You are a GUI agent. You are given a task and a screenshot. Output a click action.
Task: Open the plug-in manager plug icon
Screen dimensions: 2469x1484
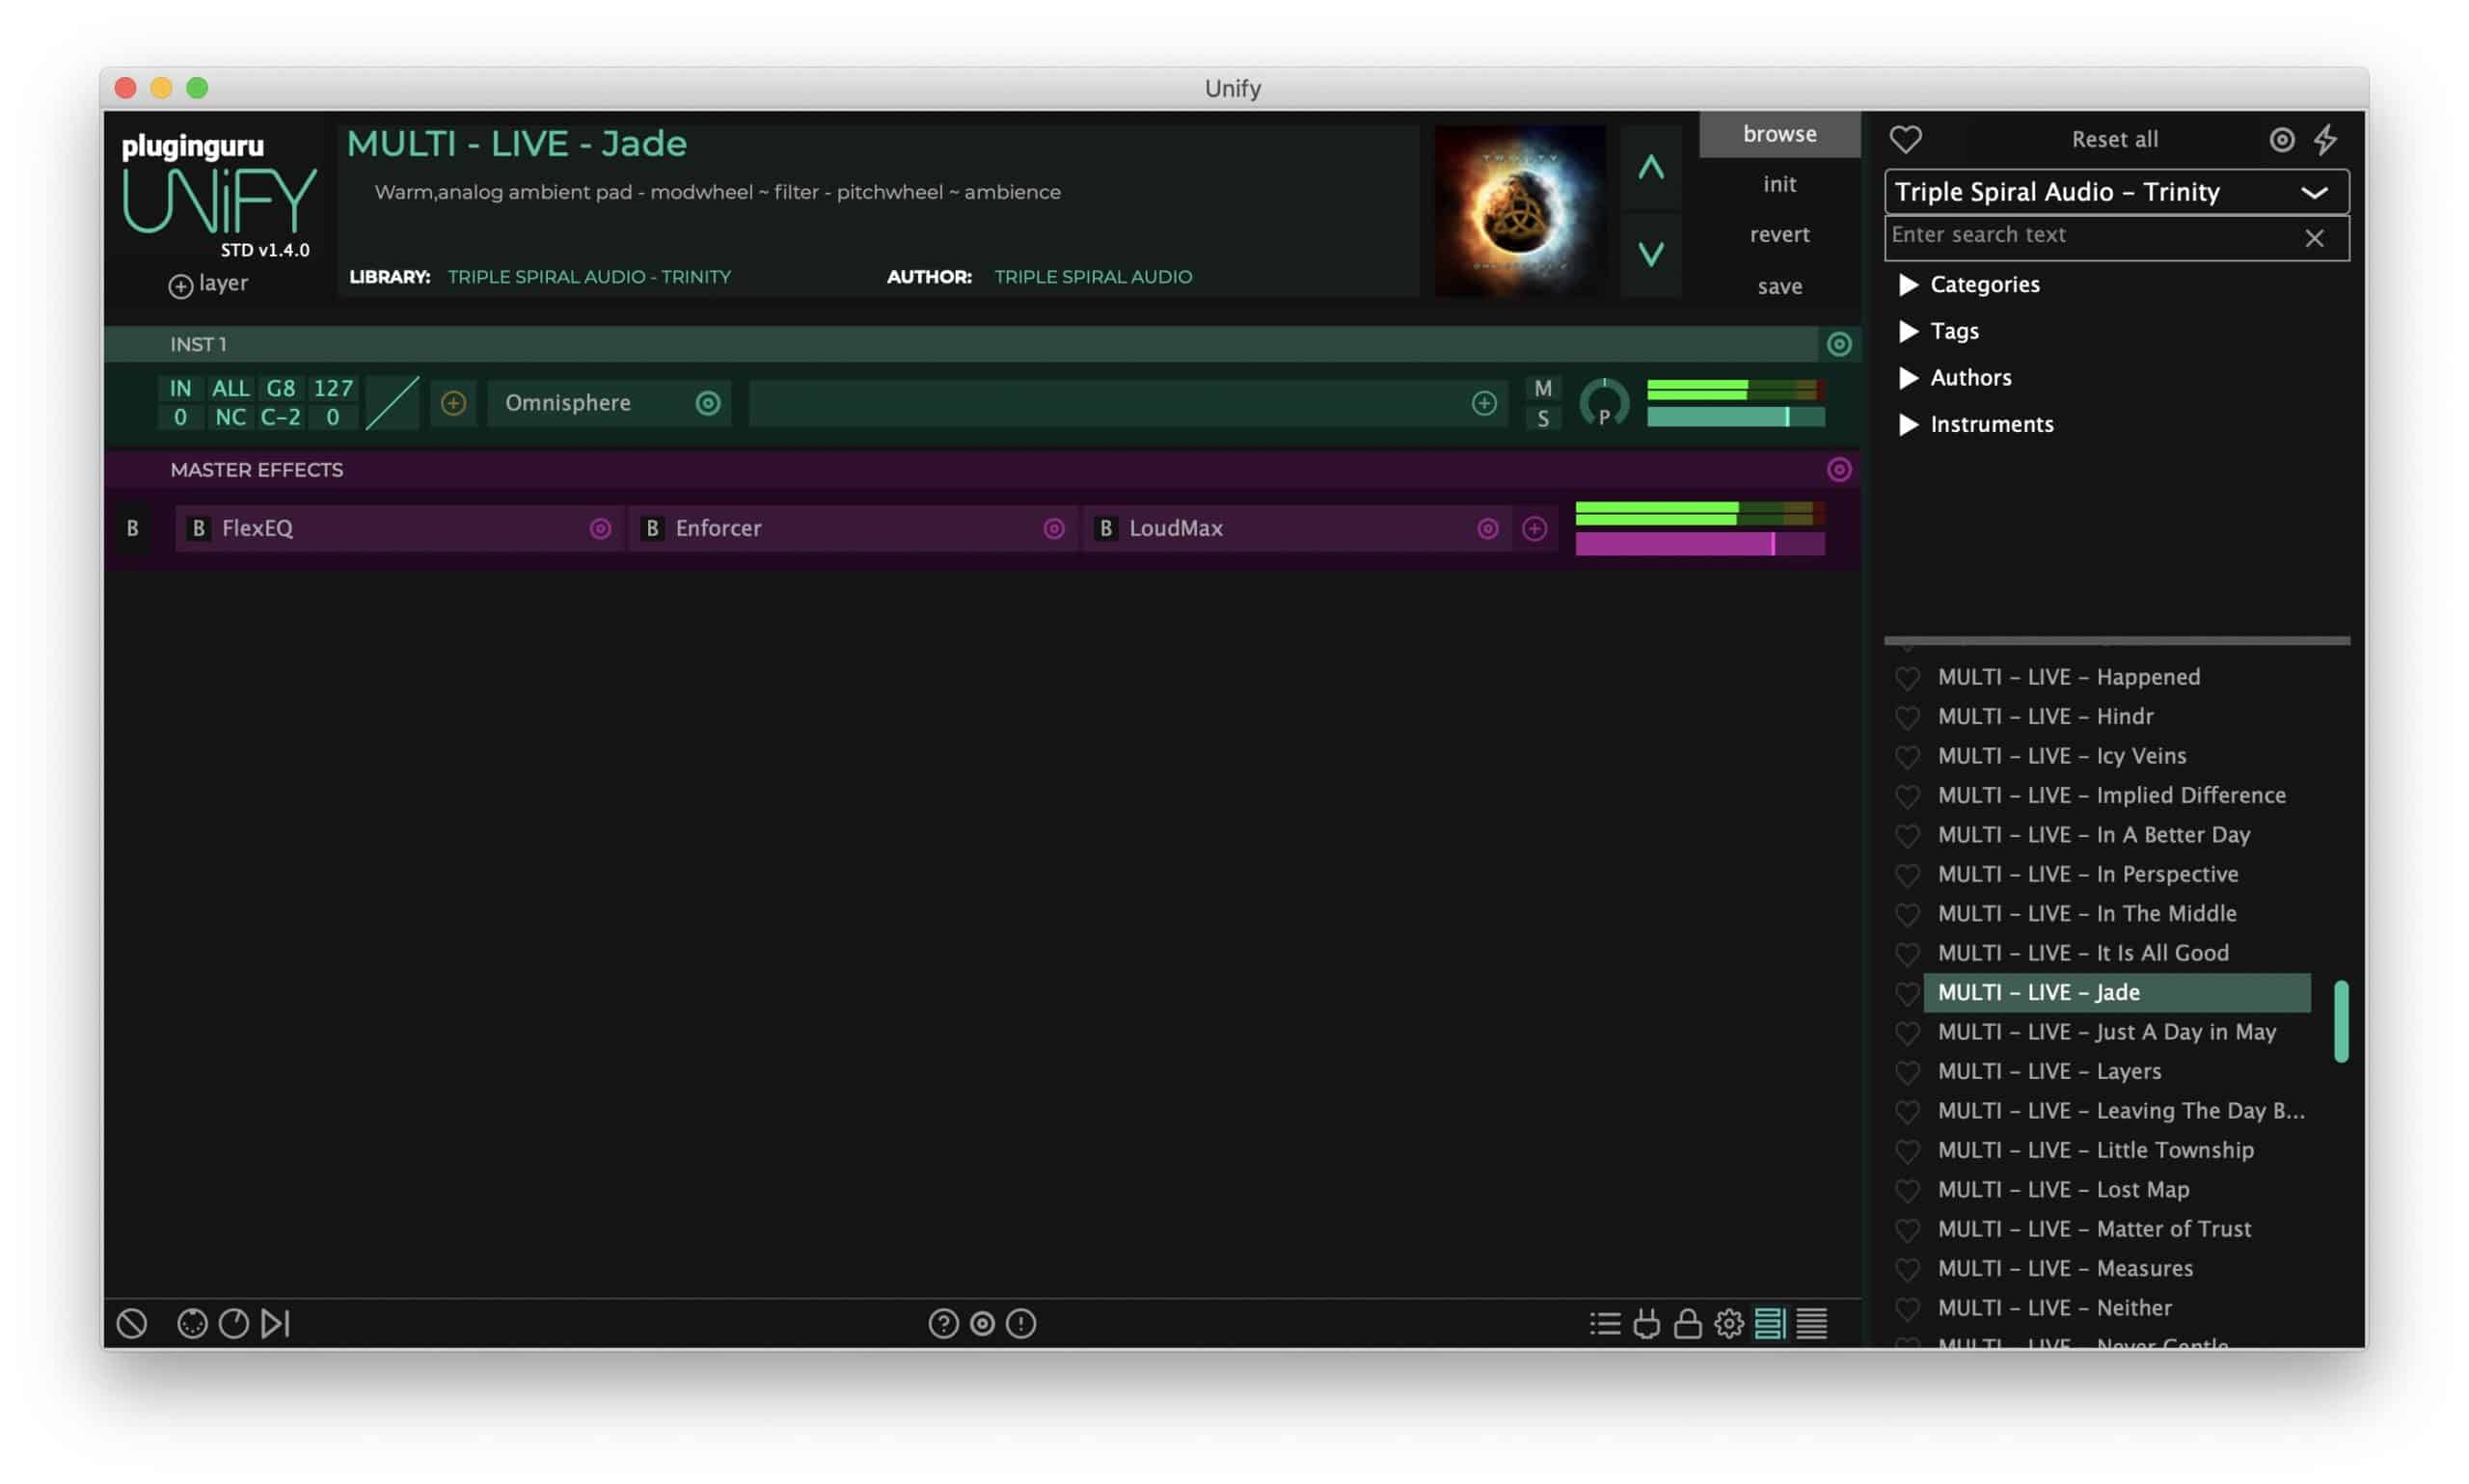coord(1646,1323)
